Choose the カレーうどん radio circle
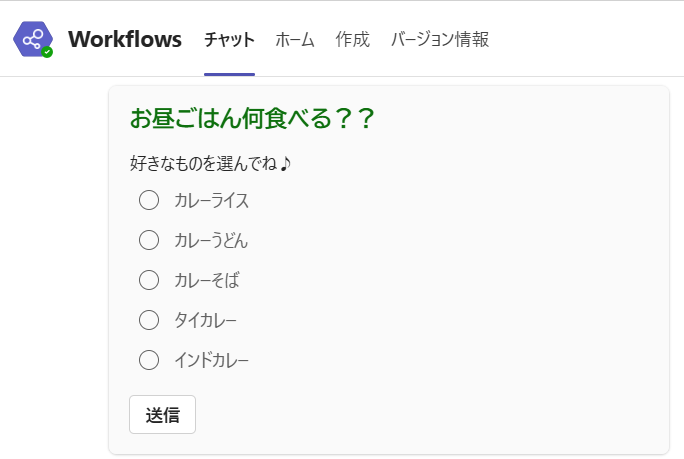The height and width of the screenshot is (459, 684). (x=149, y=240)
